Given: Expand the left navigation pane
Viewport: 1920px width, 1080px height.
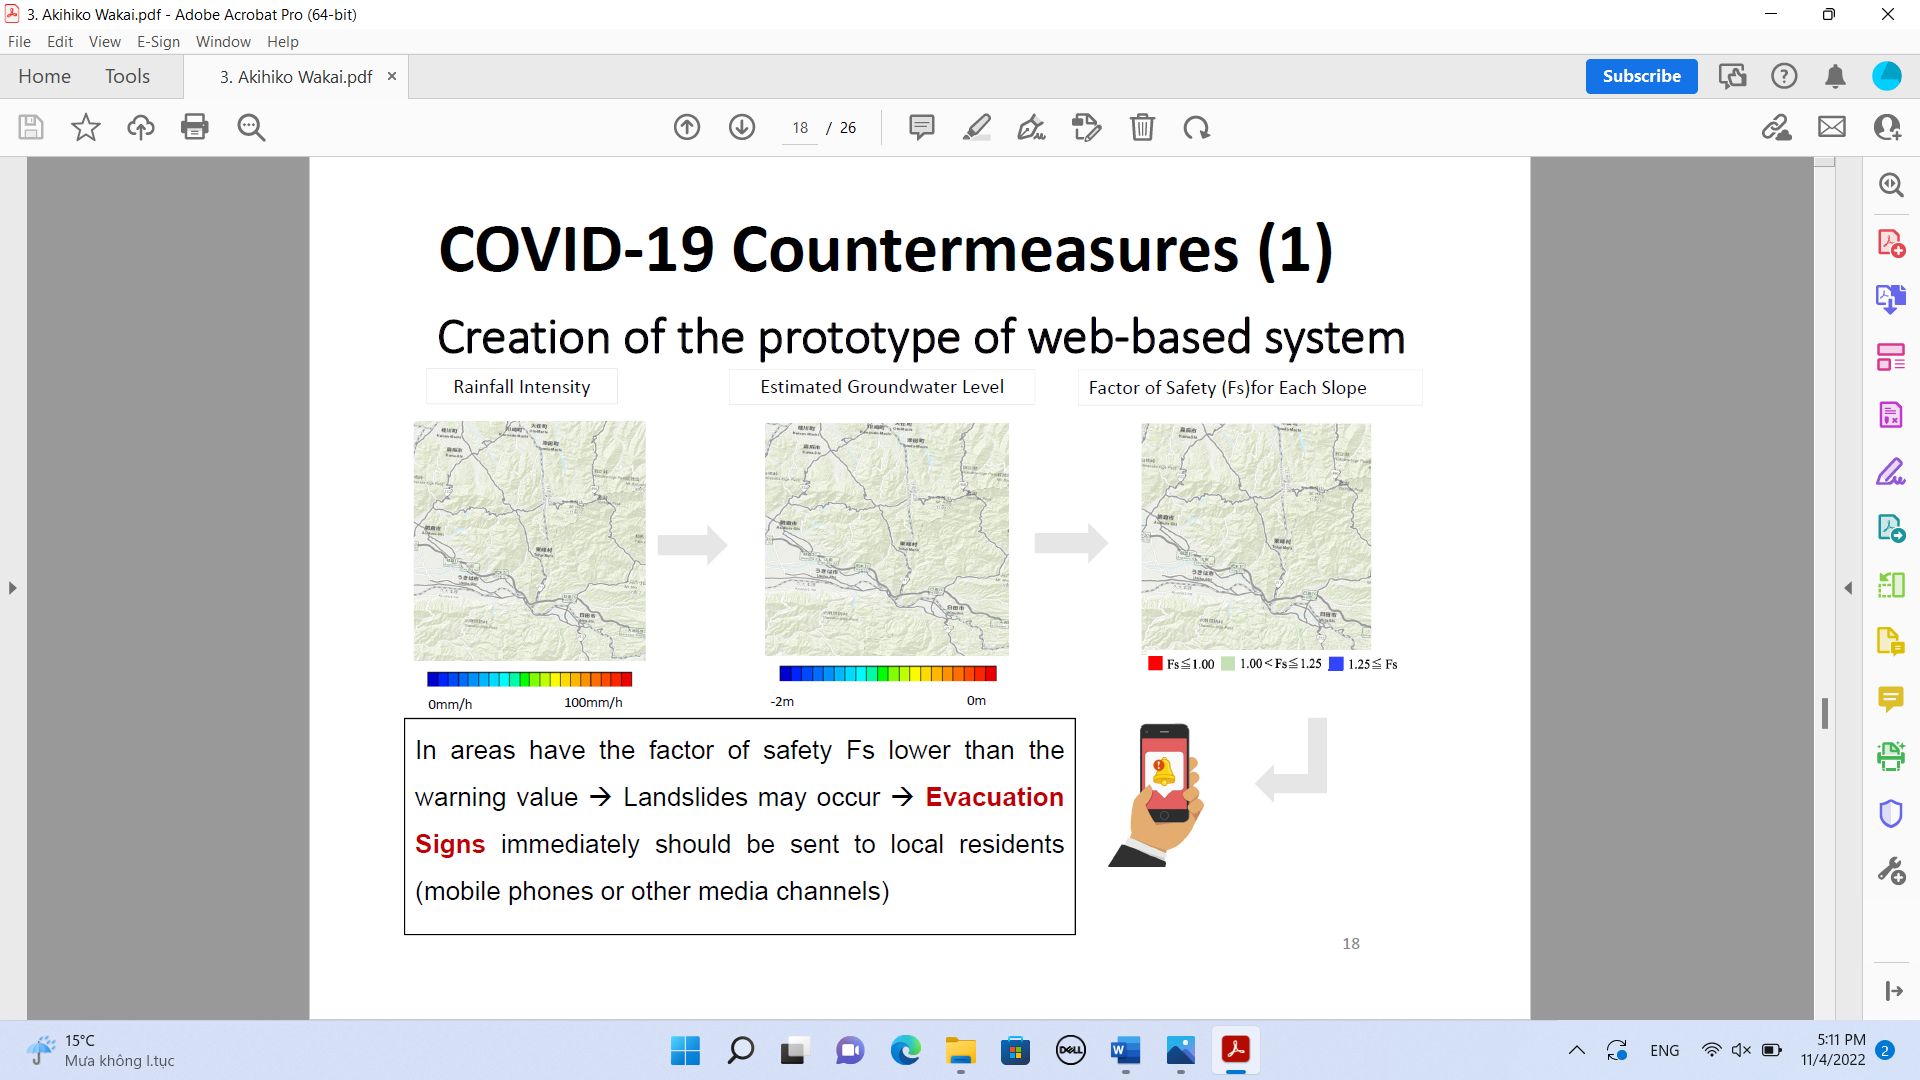Looking at the screenshot, I should click(x=12, y=588).
